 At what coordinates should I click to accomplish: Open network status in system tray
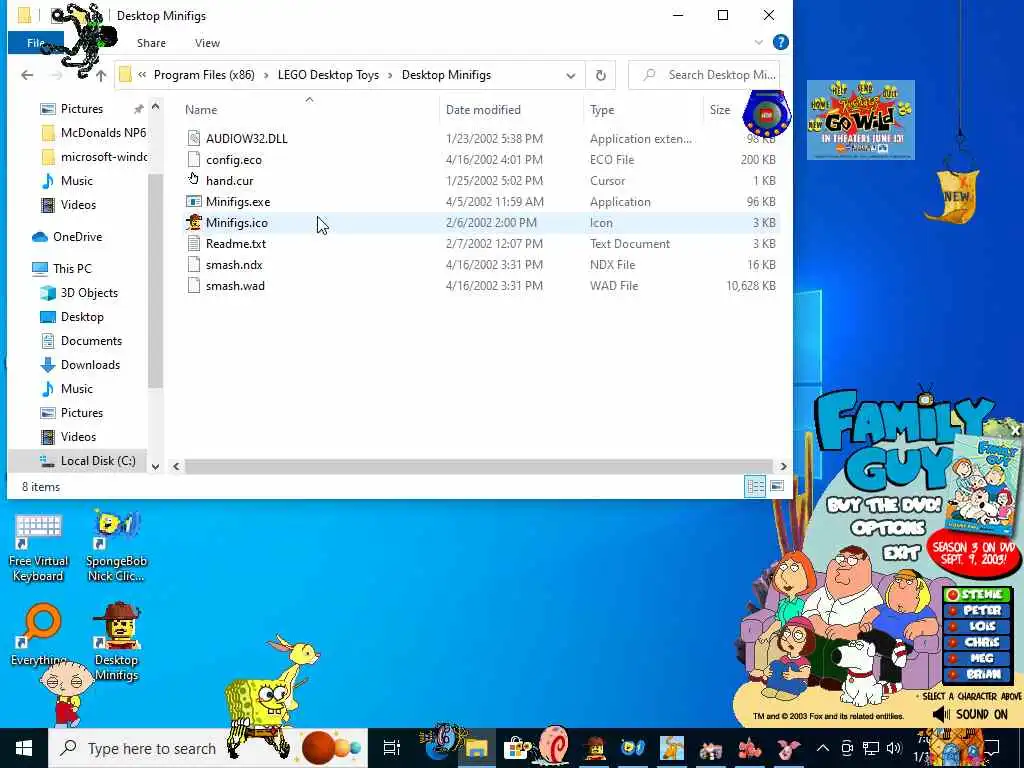871,748
